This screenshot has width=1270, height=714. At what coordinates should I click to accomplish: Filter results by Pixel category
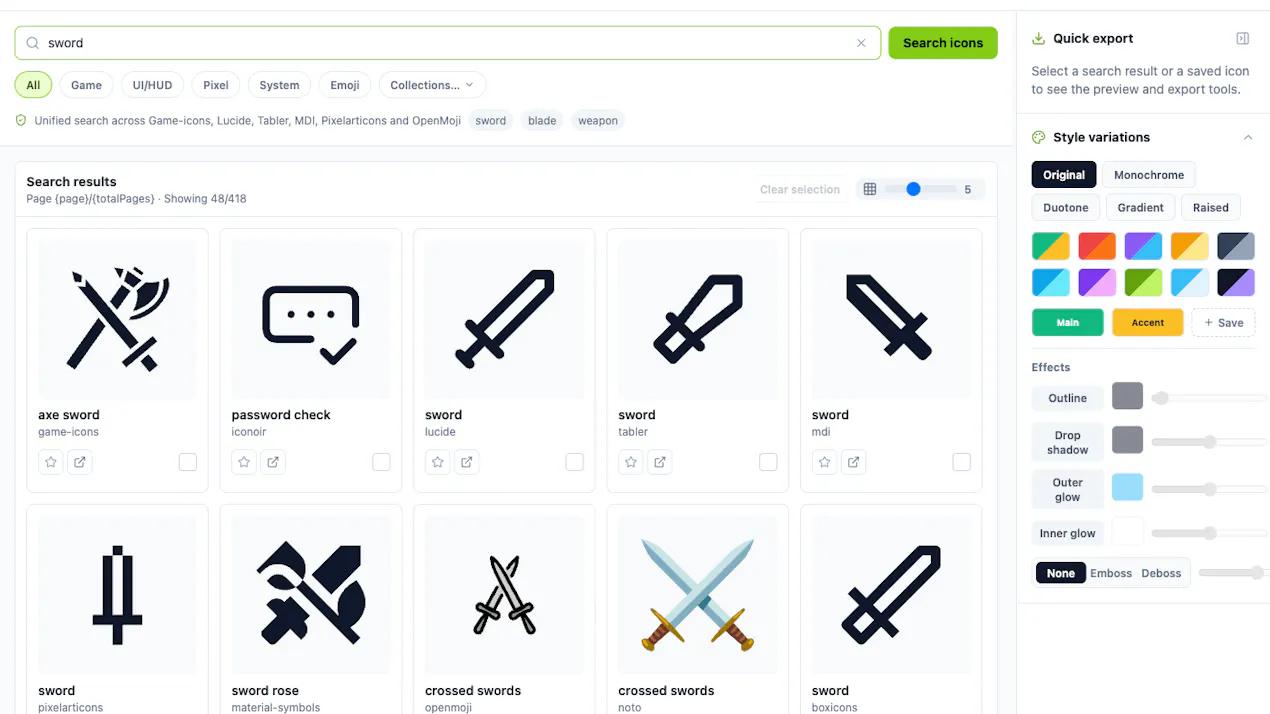216,85
